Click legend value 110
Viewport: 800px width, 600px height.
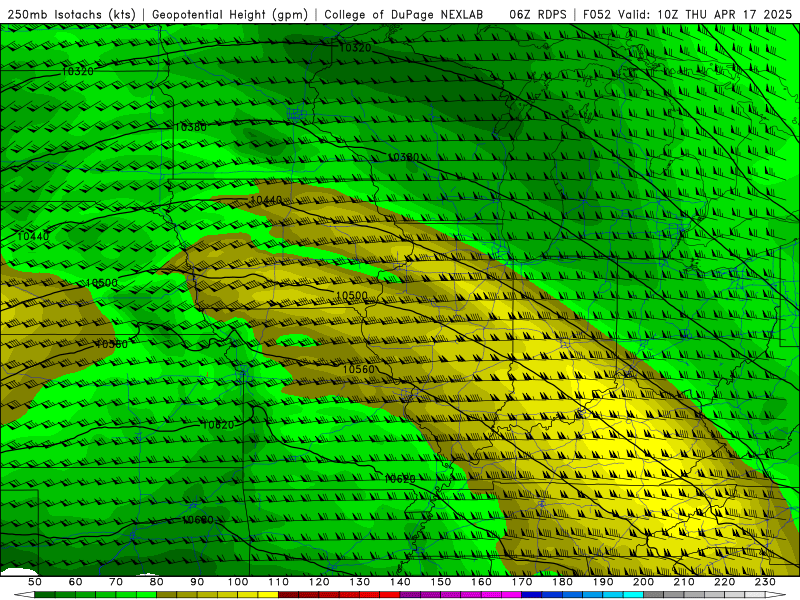point(279,582)
